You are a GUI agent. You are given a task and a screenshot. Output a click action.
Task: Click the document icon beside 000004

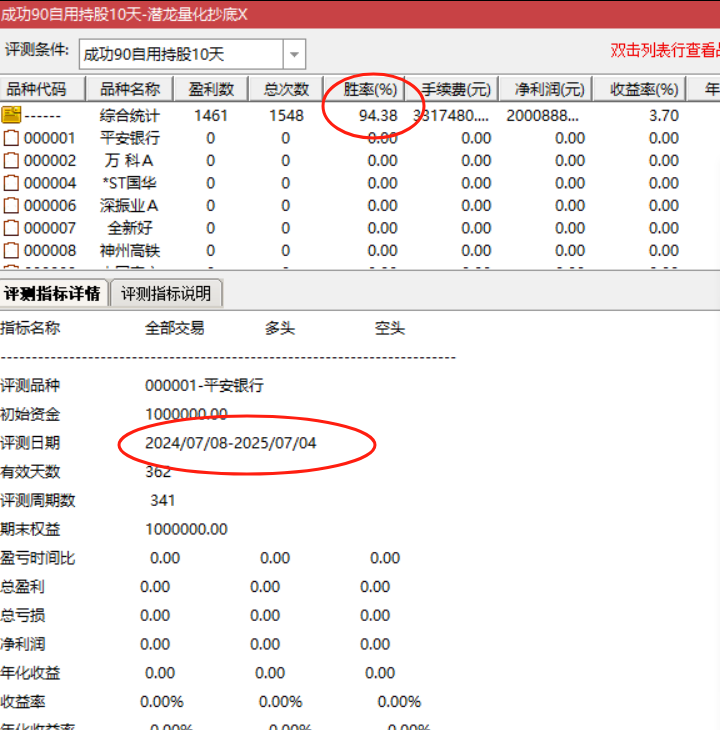pos(11,183)
